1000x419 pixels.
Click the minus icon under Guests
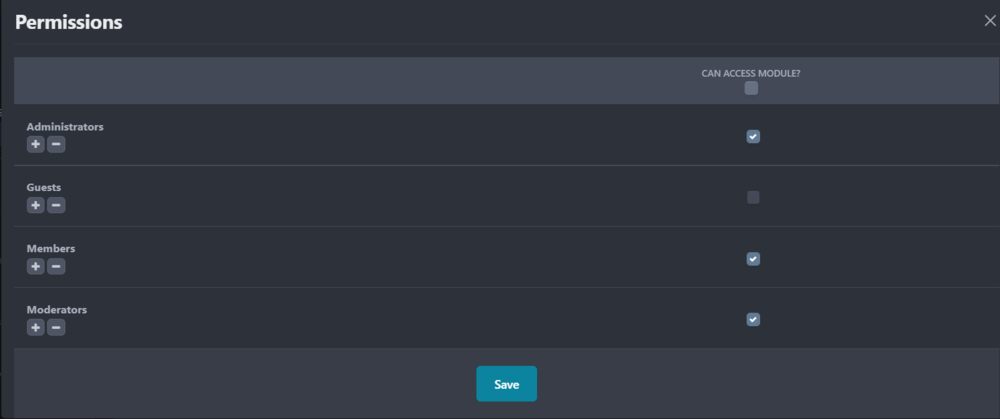click(57, 206)
